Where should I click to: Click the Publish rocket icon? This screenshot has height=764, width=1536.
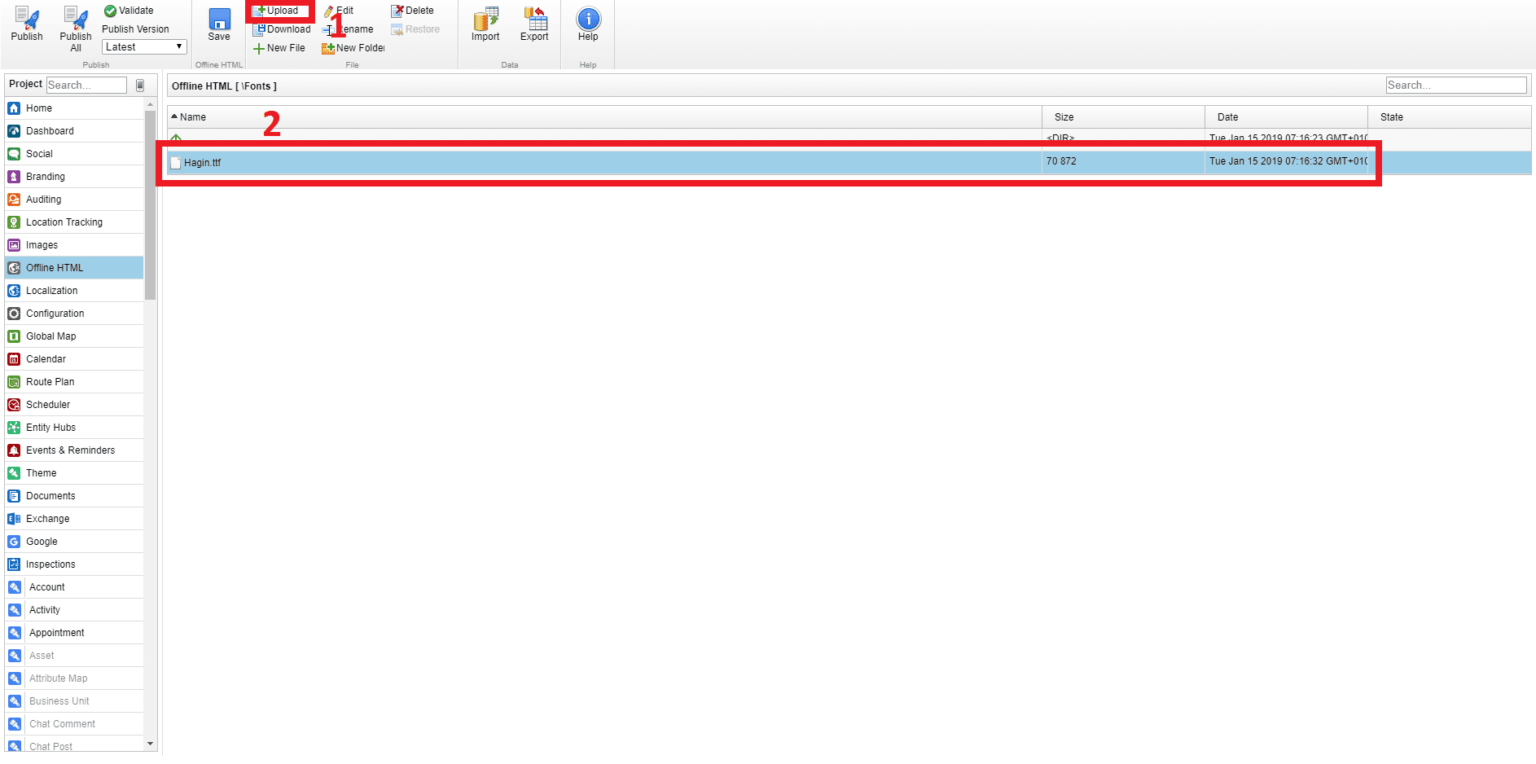27,17
